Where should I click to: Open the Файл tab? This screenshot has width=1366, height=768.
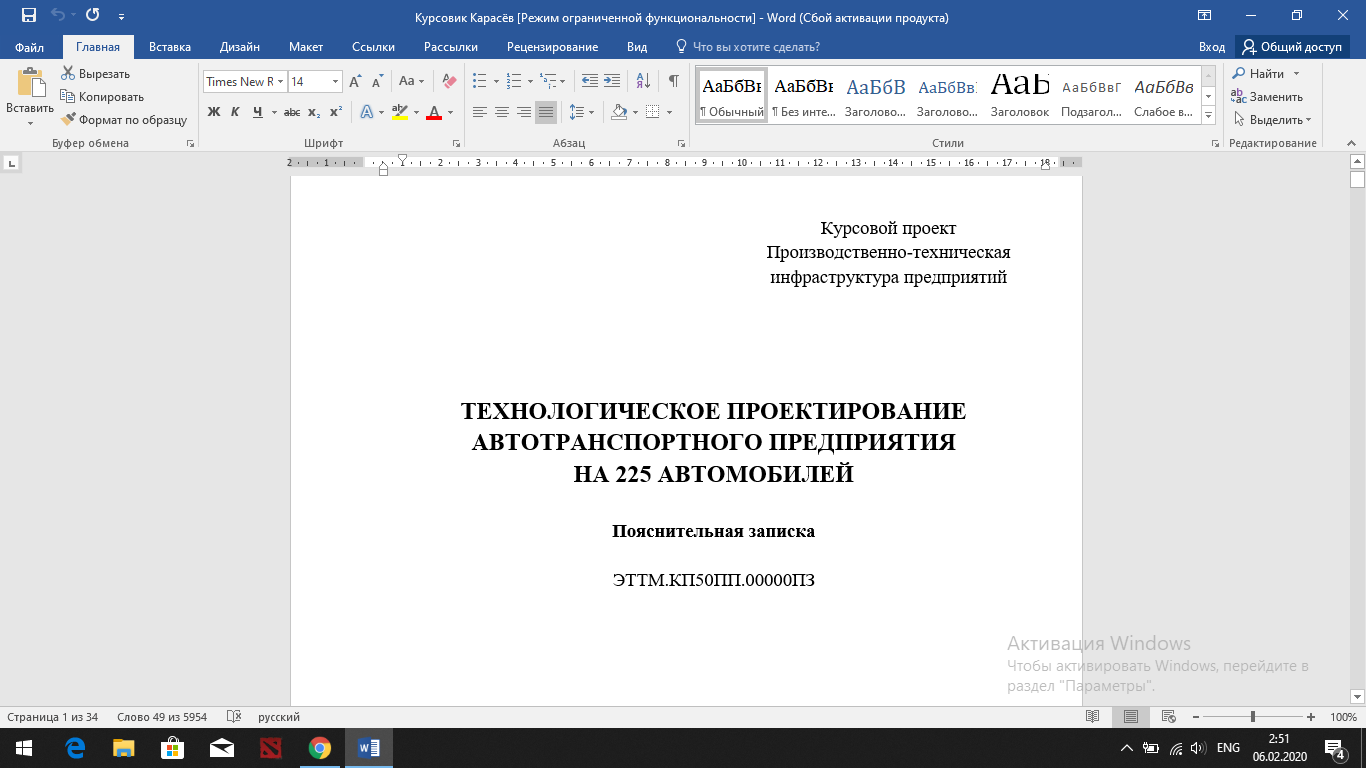tap(29, 47)
